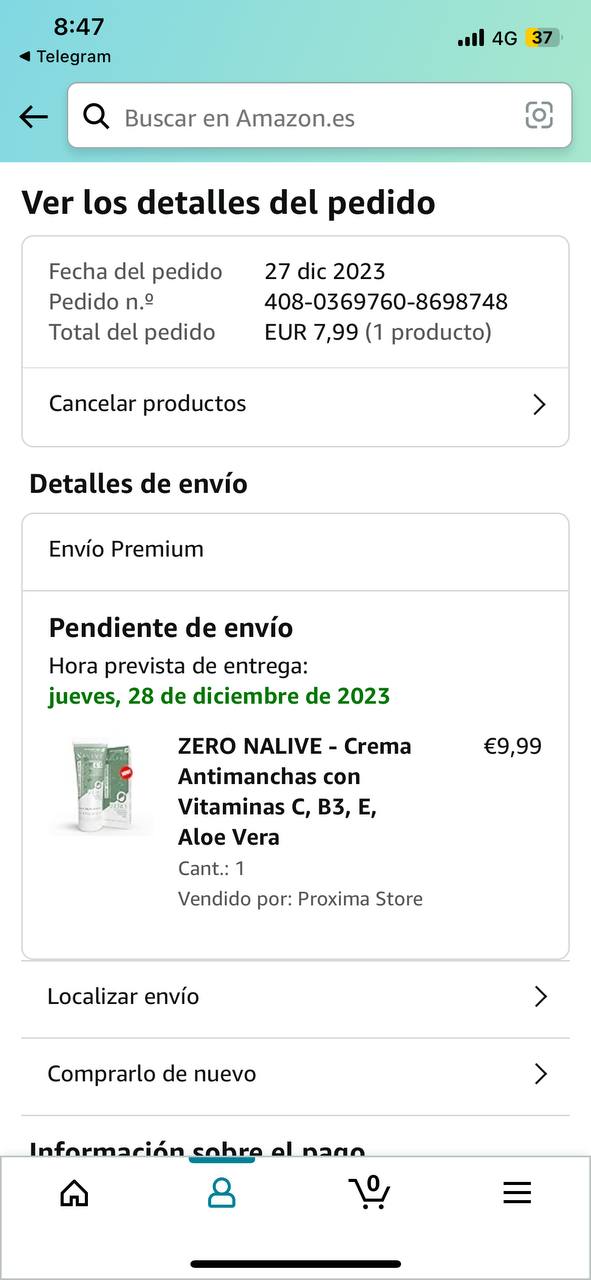591x1280 pixels.
Task: Open the camera scan icon in search bar
Action: [539, 116]
